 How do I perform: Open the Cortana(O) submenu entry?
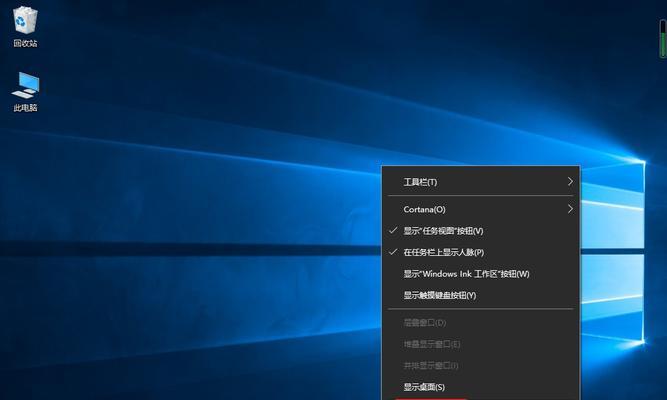[481, 209]
